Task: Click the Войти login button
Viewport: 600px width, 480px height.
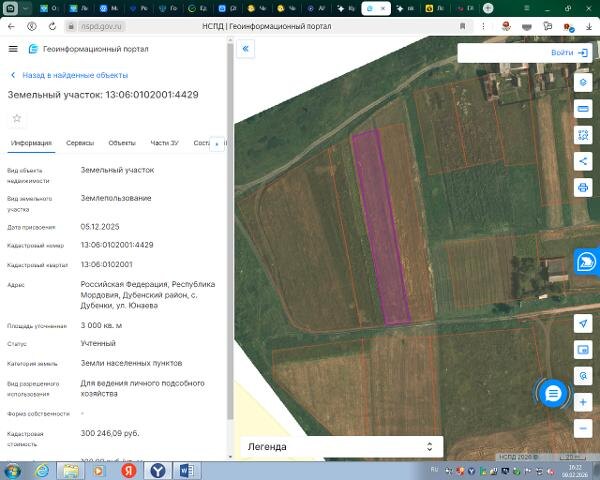Action: (x=569, y=53)
